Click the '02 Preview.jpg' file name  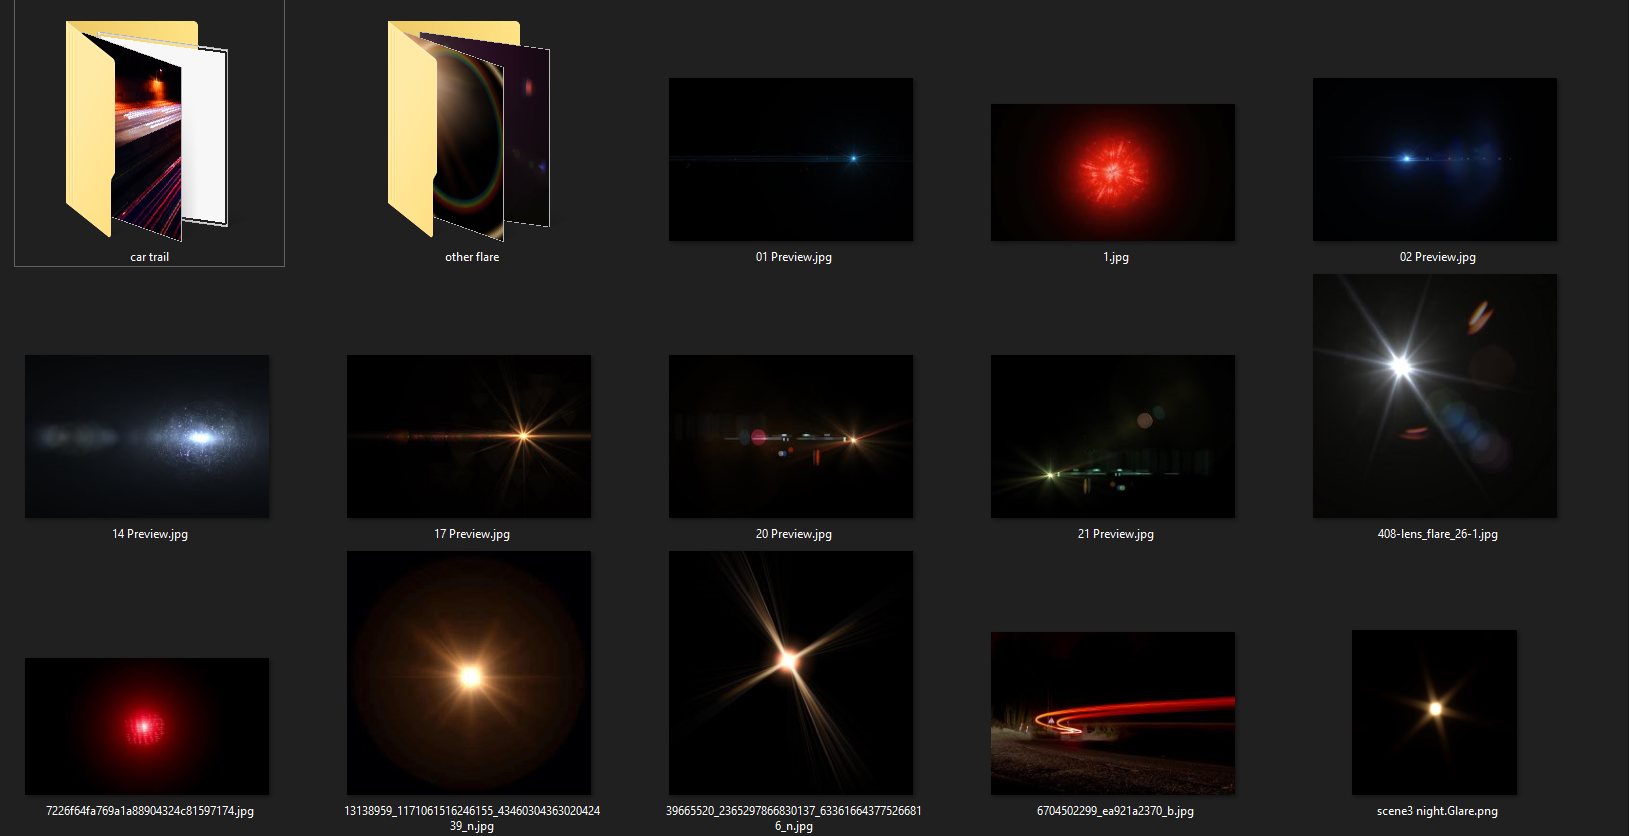(x=1438, y=257)
